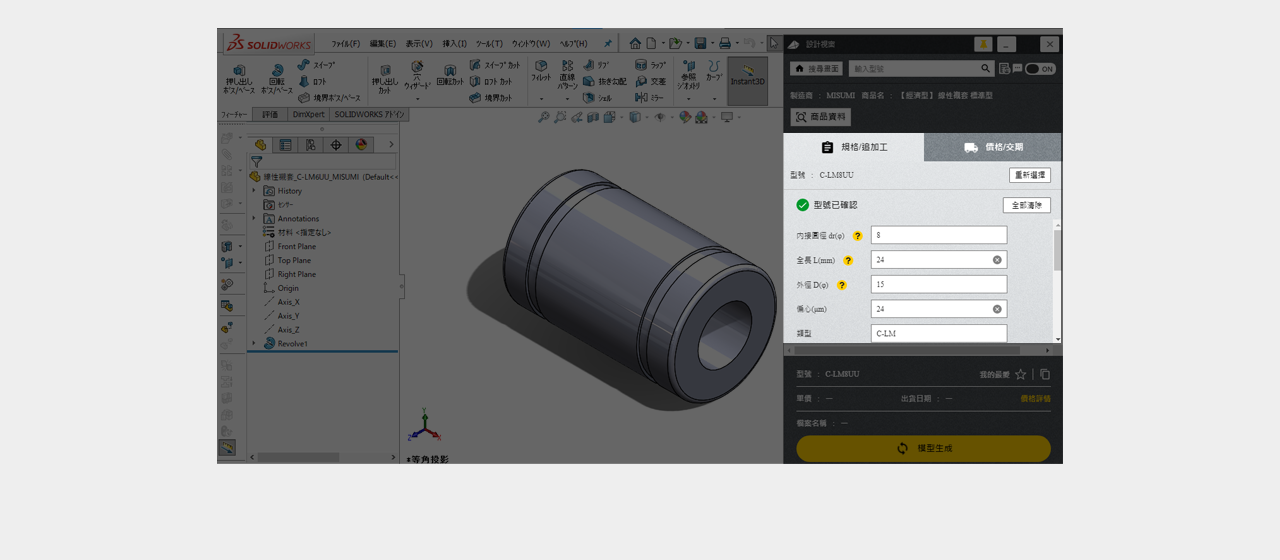Viewport: 1280px width, 560px height.
Task: Click the 外徑 D(φ) input field
Action: click(938, 285)
